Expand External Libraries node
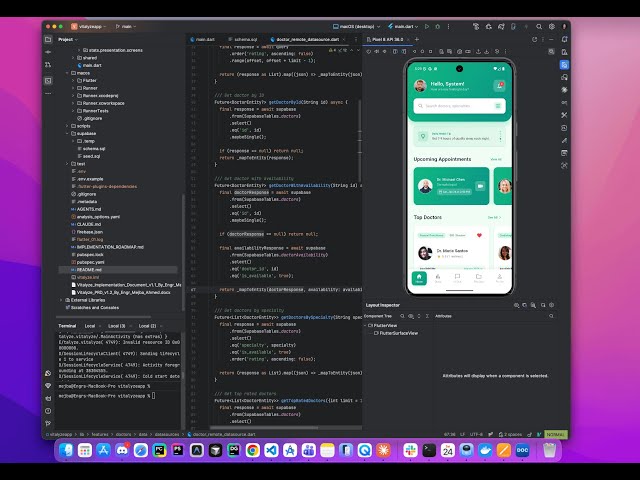 point(62,300)
